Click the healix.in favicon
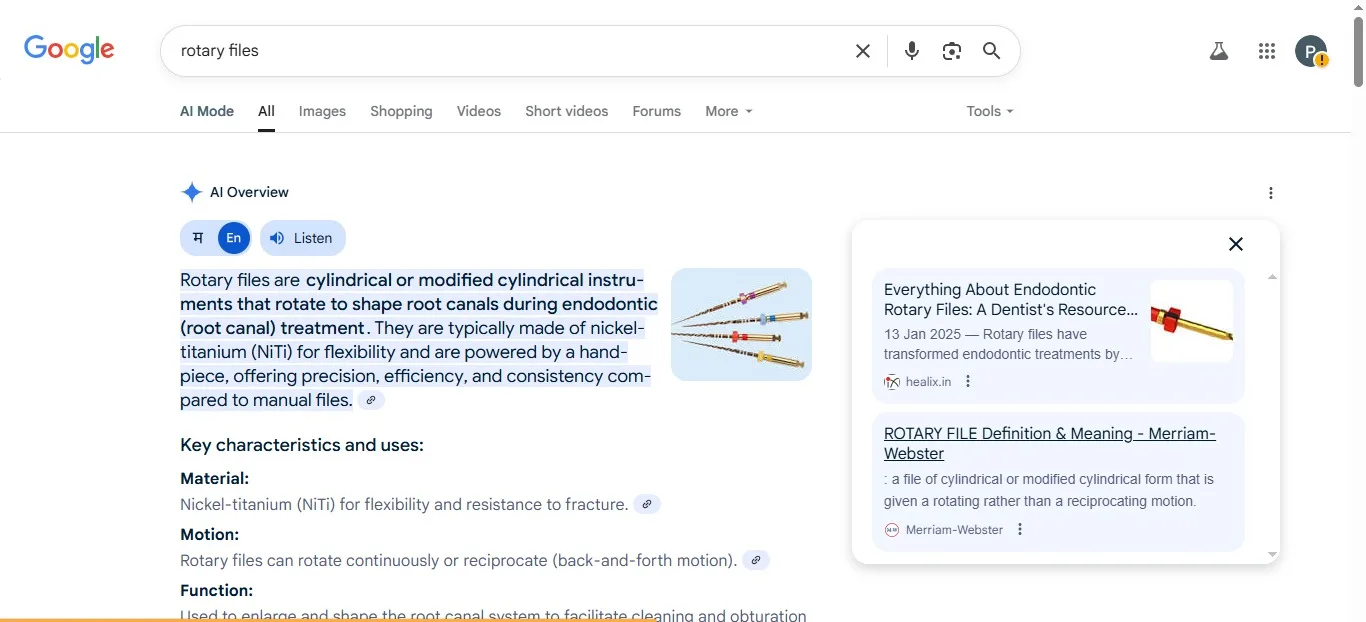 click(892, 381)
